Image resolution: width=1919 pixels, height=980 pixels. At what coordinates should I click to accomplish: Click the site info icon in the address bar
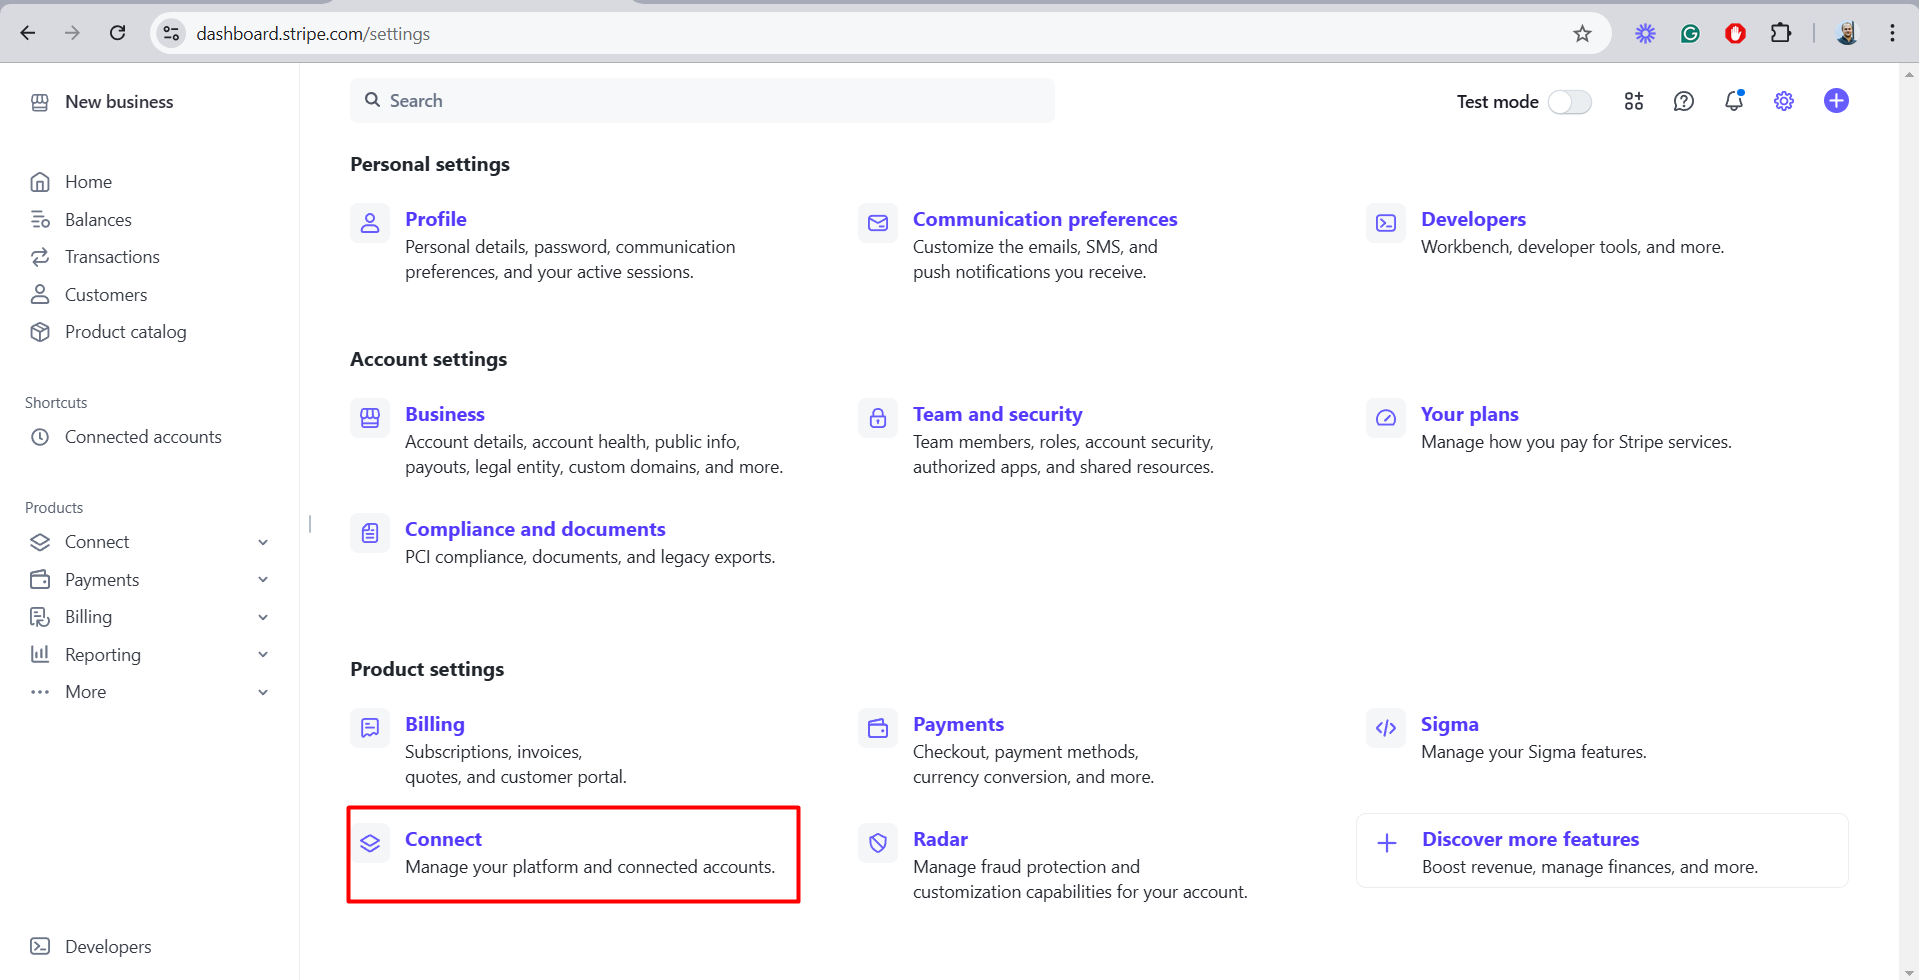click(x=172, y=33)
